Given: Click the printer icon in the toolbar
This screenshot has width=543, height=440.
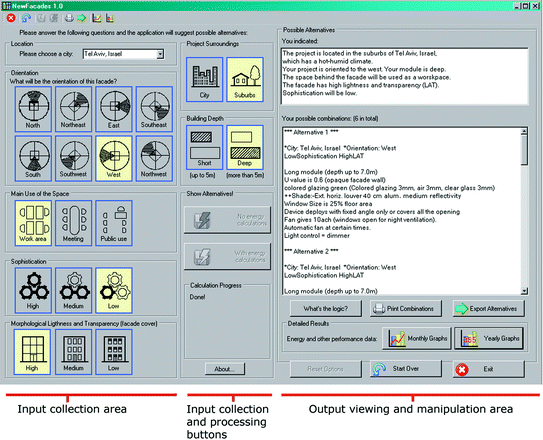Looking at the screenshot, I should (x=69, y=18).
